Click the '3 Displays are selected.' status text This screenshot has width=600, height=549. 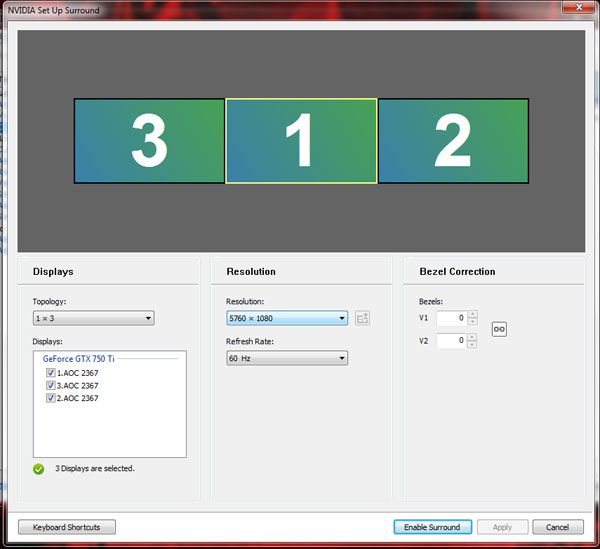(95, 469)
